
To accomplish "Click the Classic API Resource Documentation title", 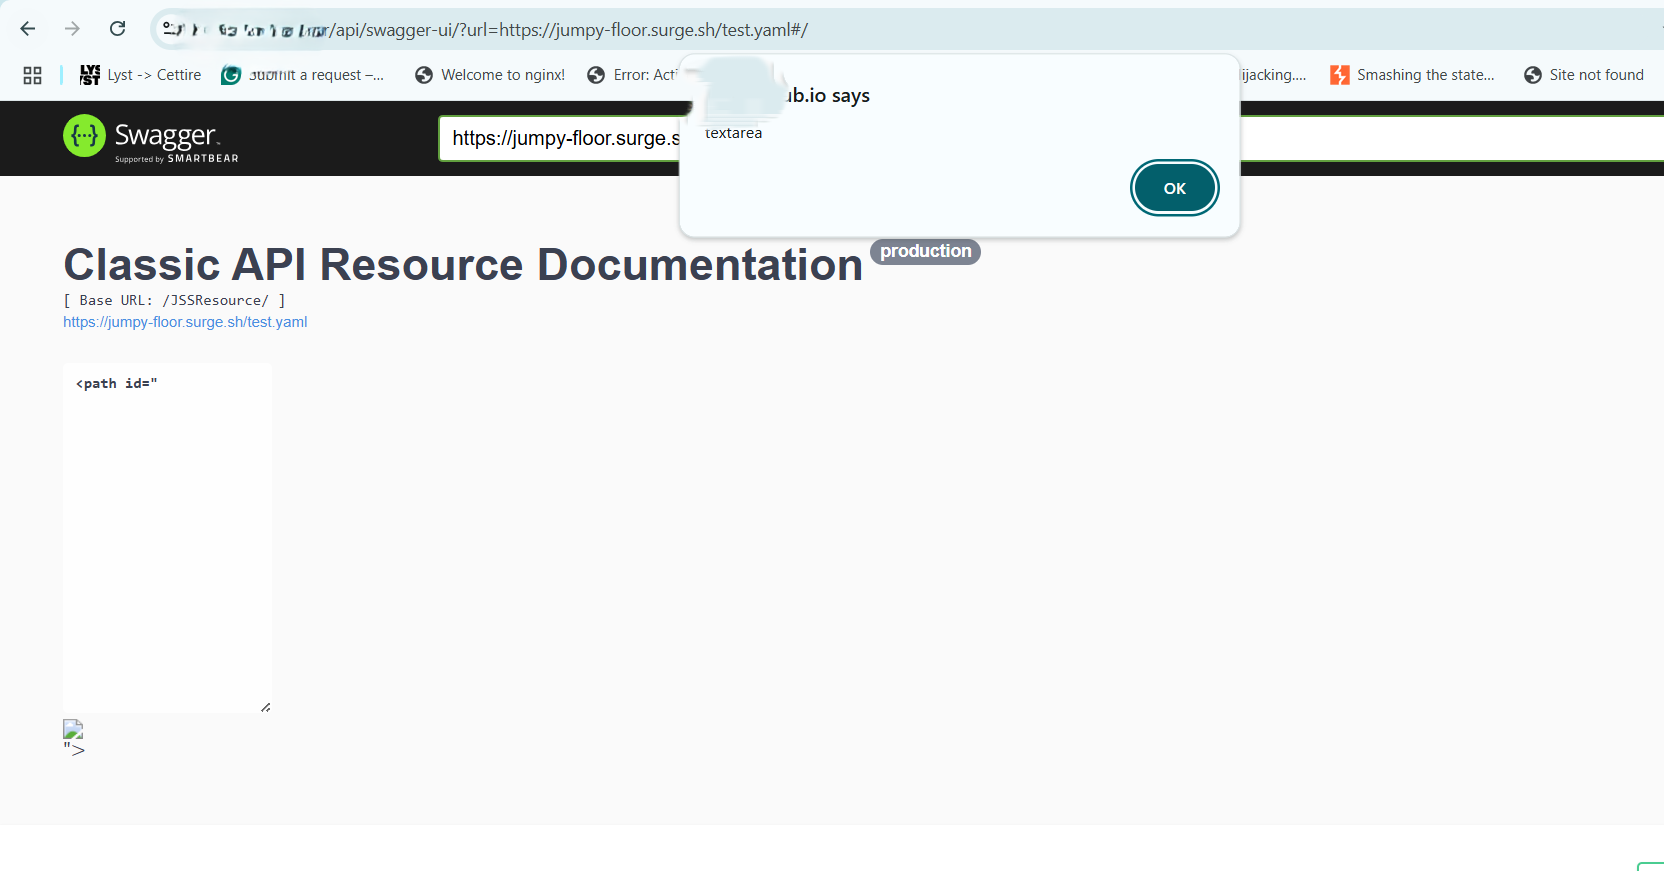I will (x=463, y=265).
